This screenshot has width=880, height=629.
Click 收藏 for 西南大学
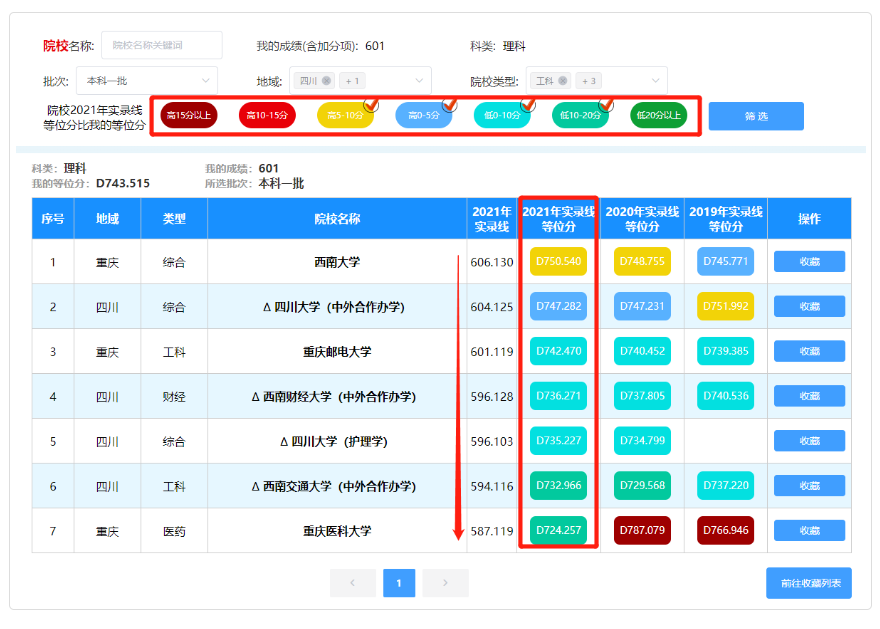tap(809, 261)
